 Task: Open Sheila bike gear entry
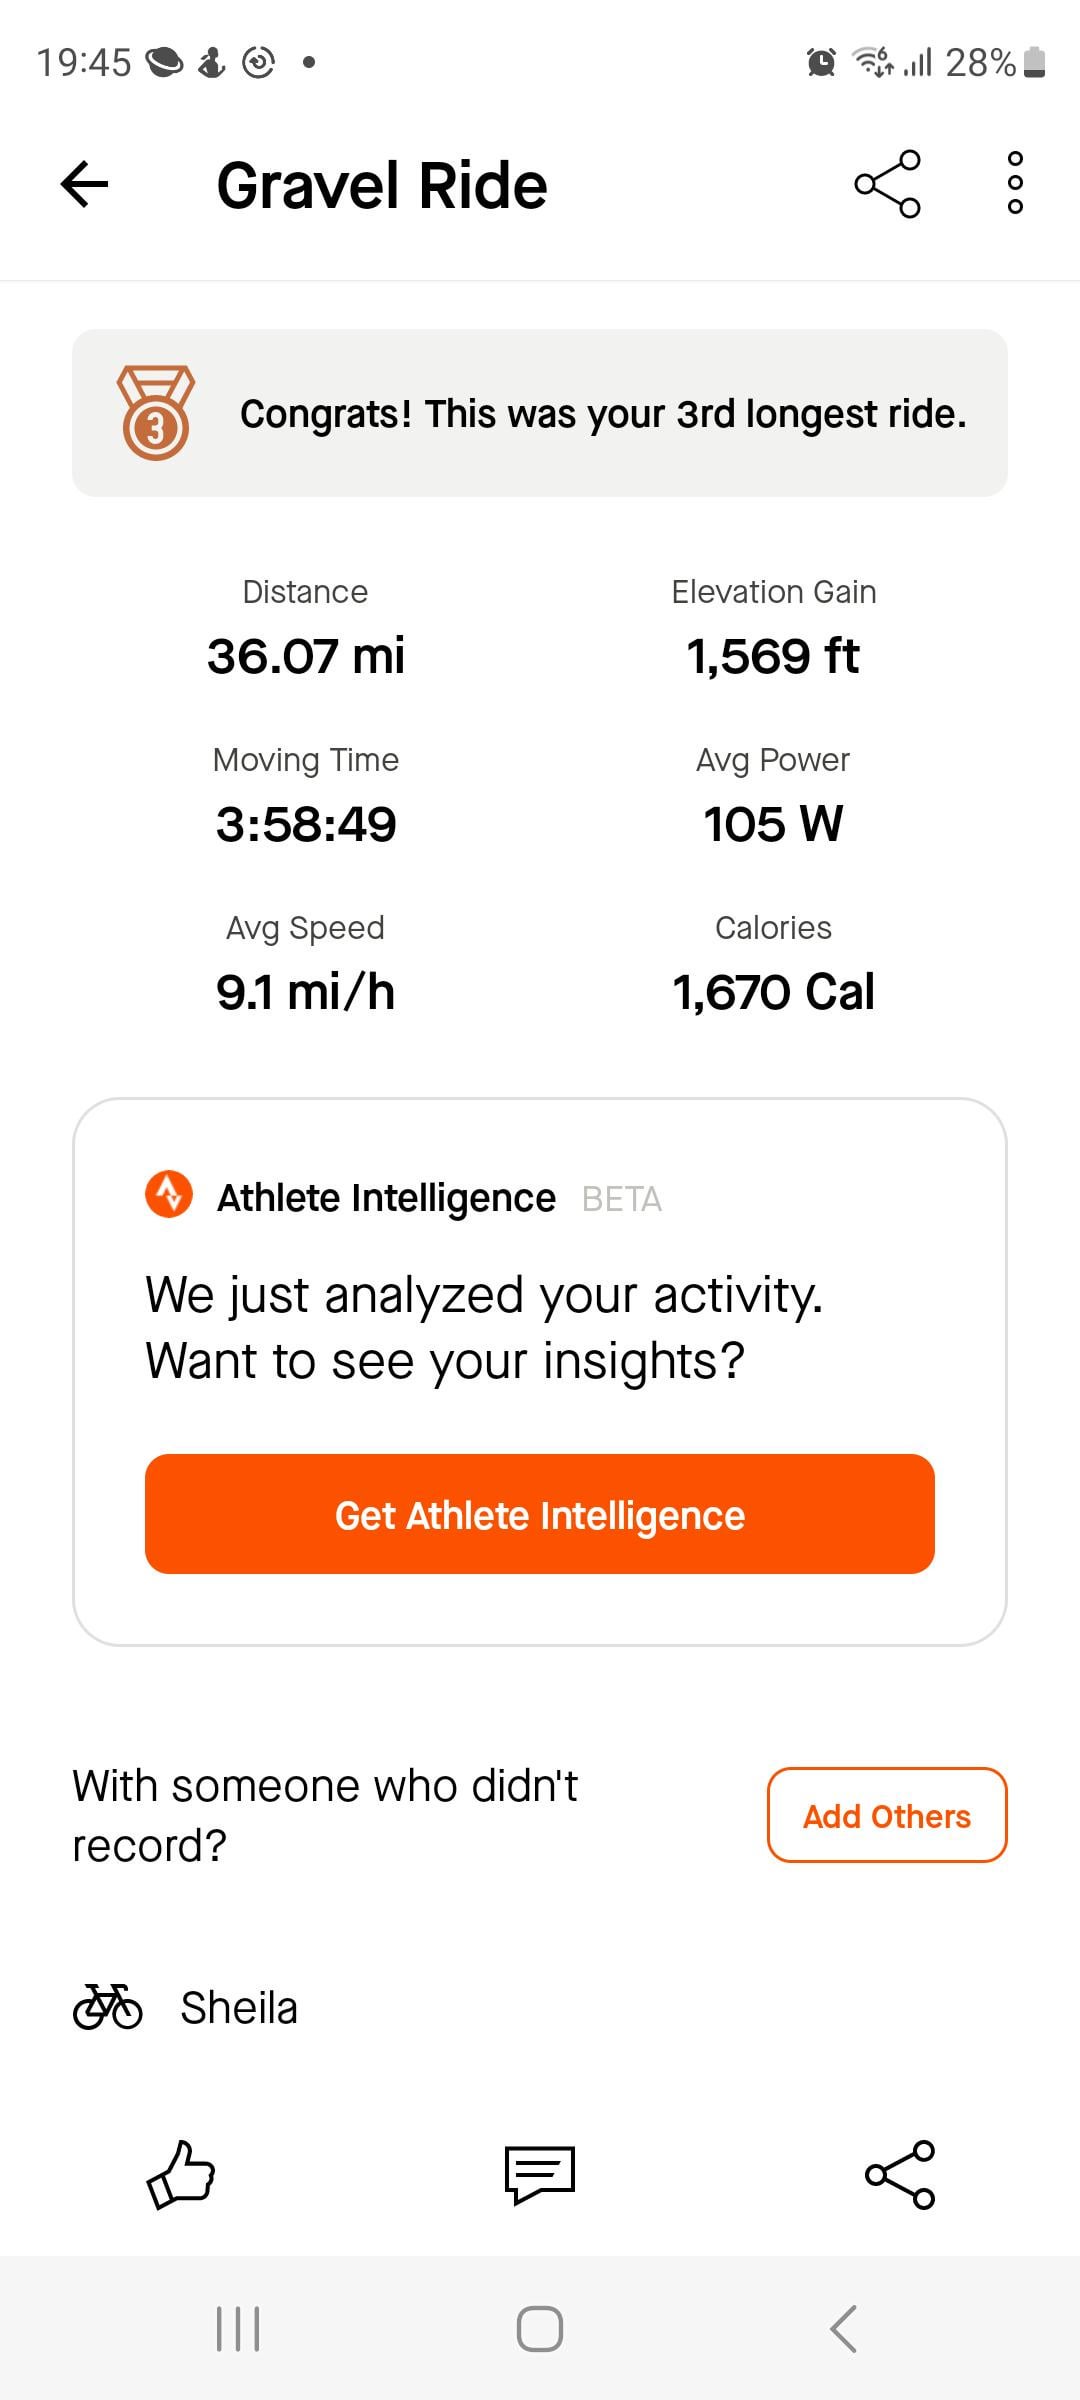click(239, 2008)
